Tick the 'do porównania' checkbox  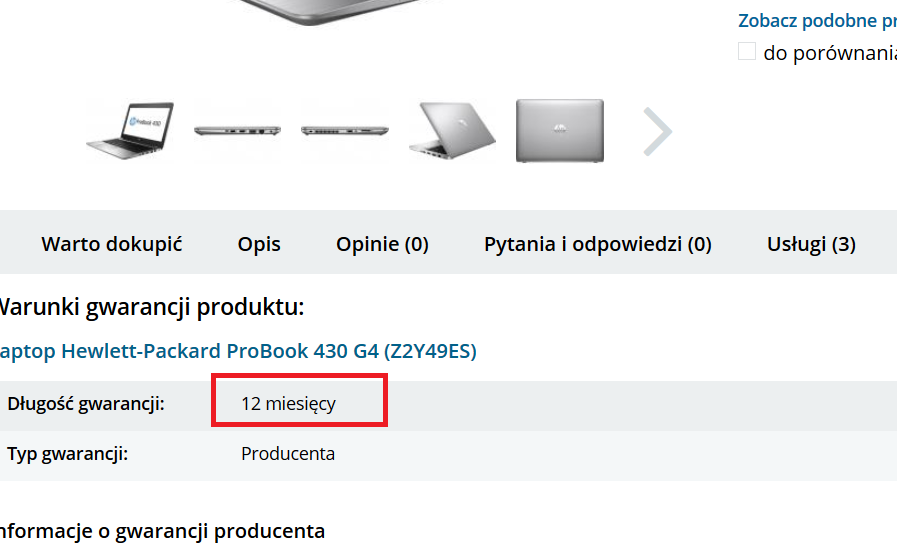pyautogui.click(x=747, y=51)
